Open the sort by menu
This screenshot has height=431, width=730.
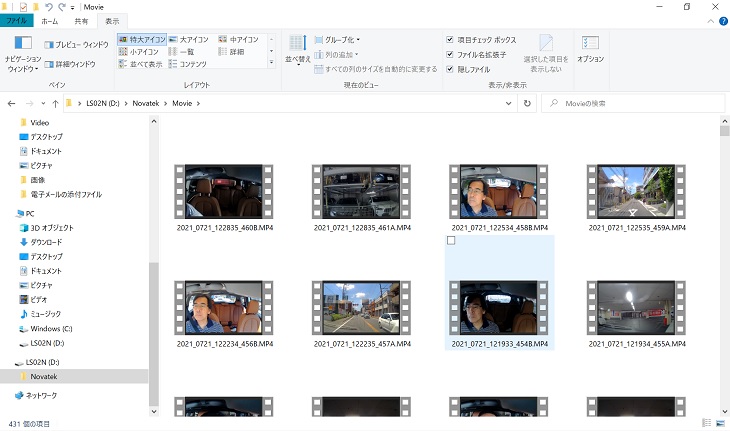[297, 50]
